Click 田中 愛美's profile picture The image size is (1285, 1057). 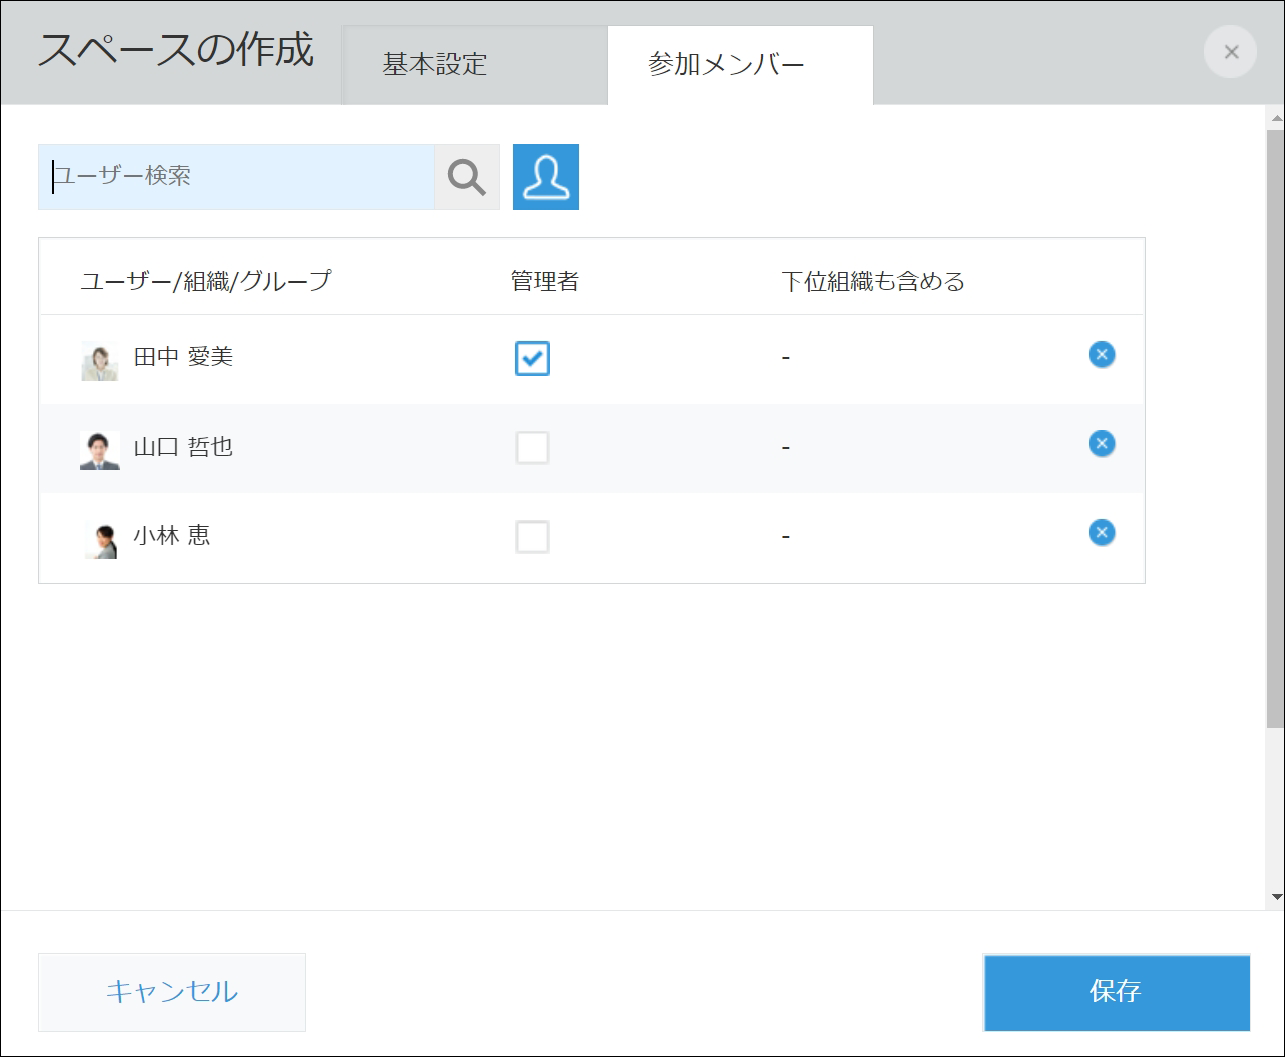[x=98, y=360]
